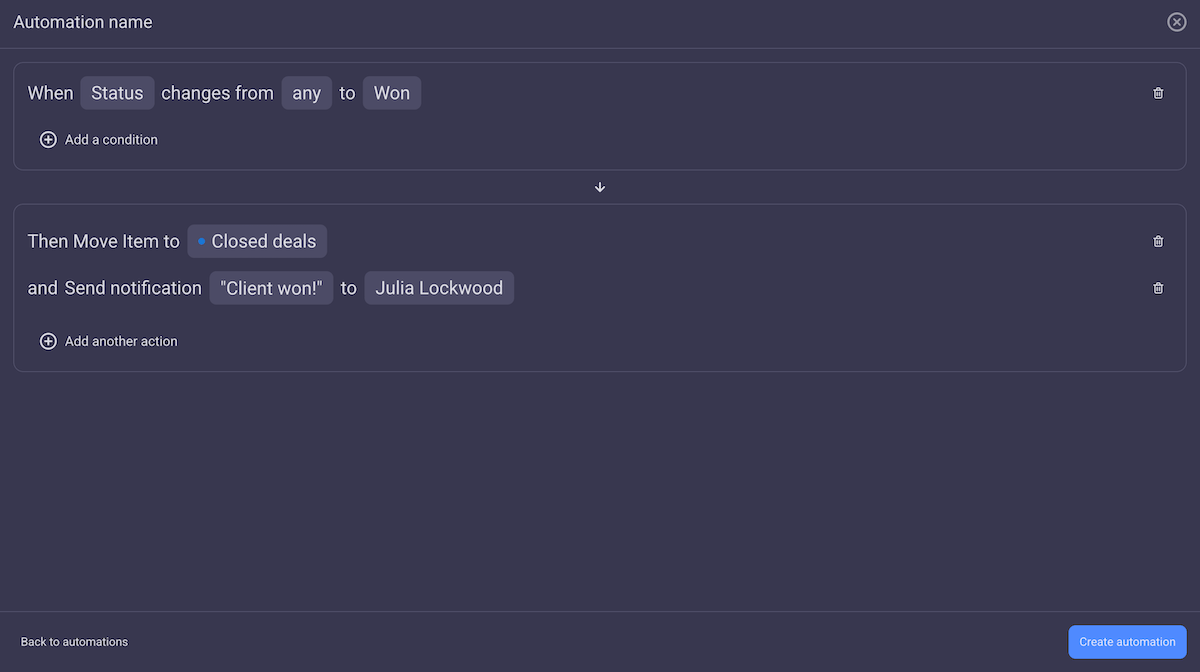This screenshot has width=1200, height=672.
Task: Delete the status change trigger
Action: 1158,92
